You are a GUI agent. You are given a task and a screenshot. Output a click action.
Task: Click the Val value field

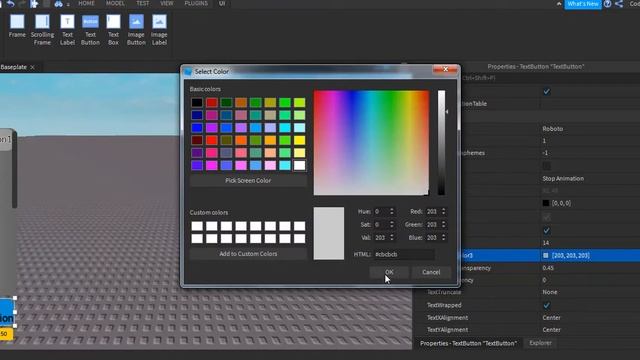[x=381, y=238]
